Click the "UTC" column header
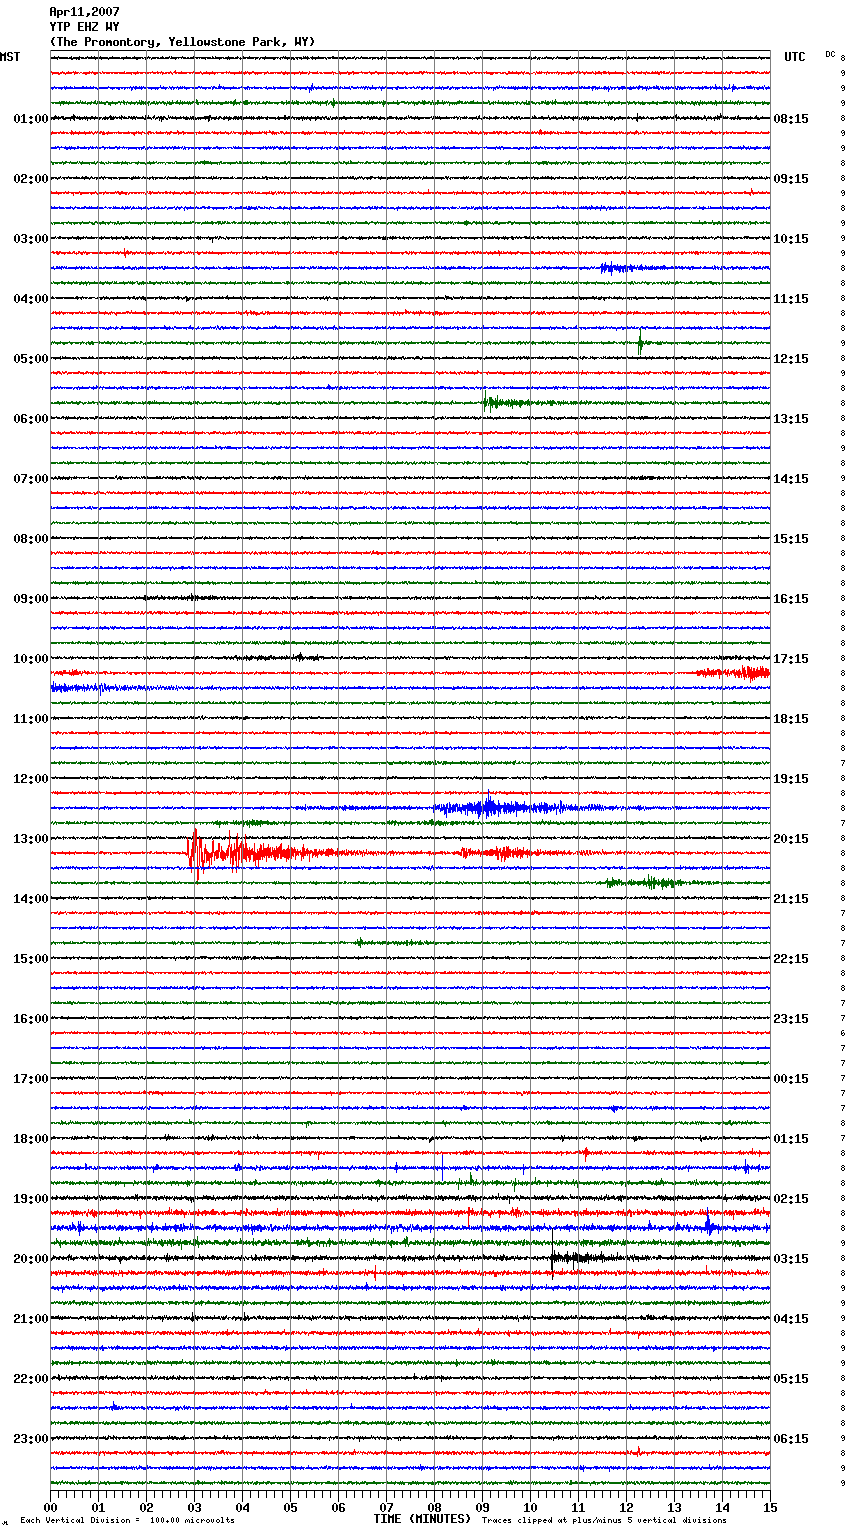This screenshot has height=1534, width=850. 795,57
